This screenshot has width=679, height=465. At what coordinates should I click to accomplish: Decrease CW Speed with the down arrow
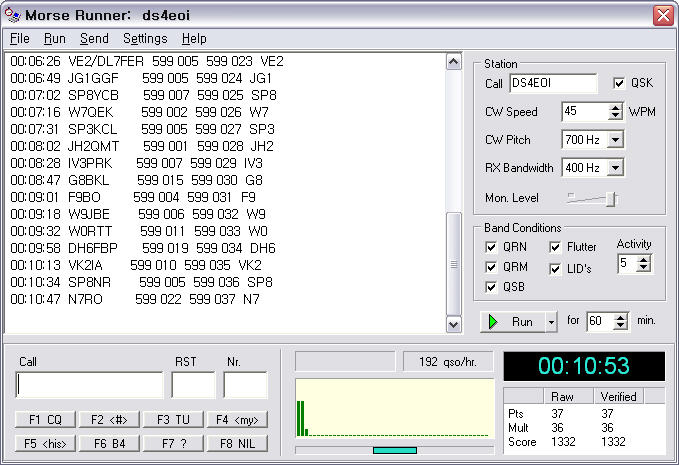615,116
